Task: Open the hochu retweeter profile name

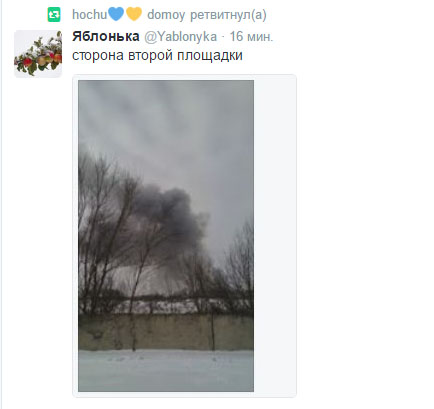Action: pos(90,14)
